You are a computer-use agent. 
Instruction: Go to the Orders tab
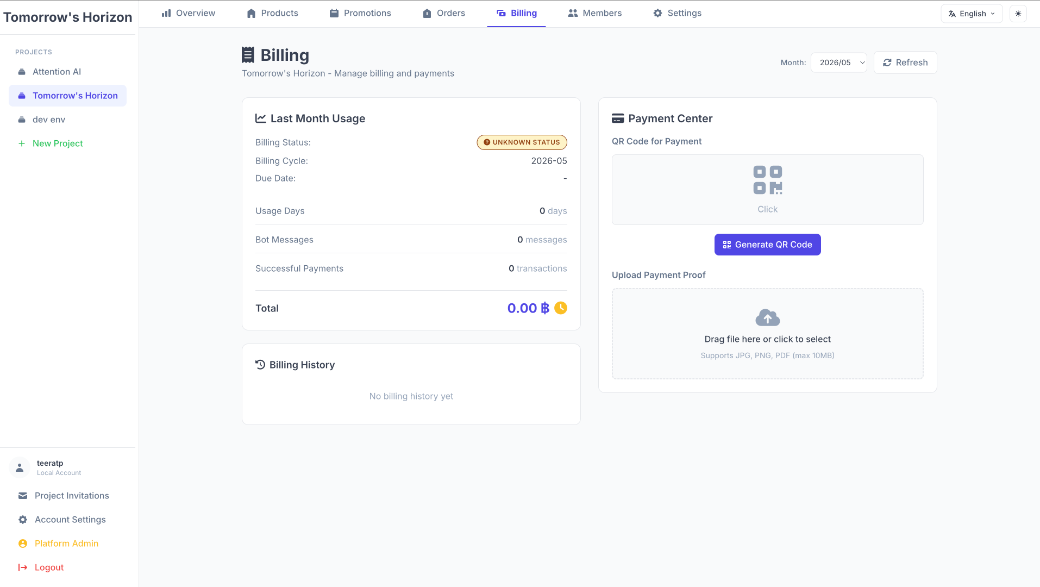[444, 13]
